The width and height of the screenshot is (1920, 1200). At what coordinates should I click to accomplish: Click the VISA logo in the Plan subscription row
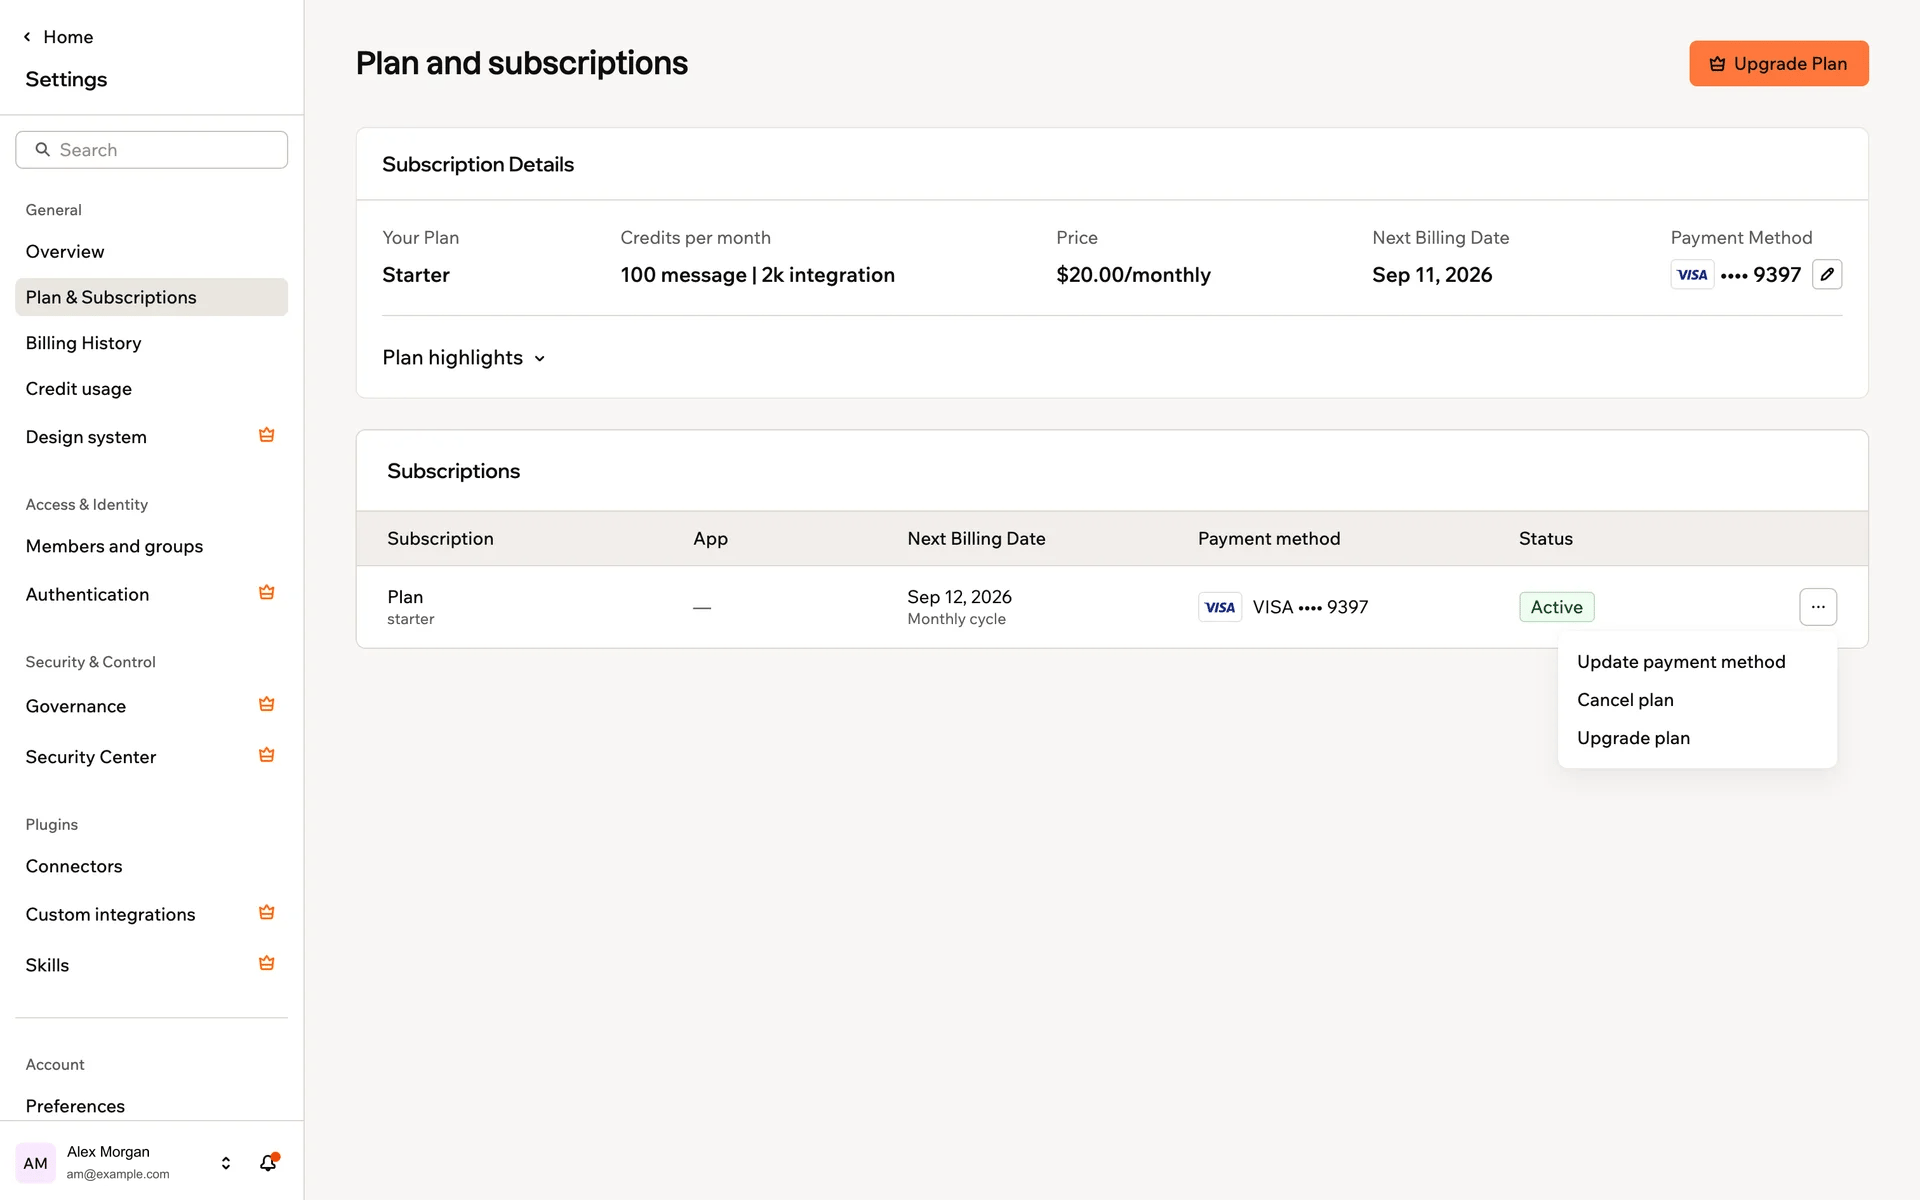(x=1220, y=607)
